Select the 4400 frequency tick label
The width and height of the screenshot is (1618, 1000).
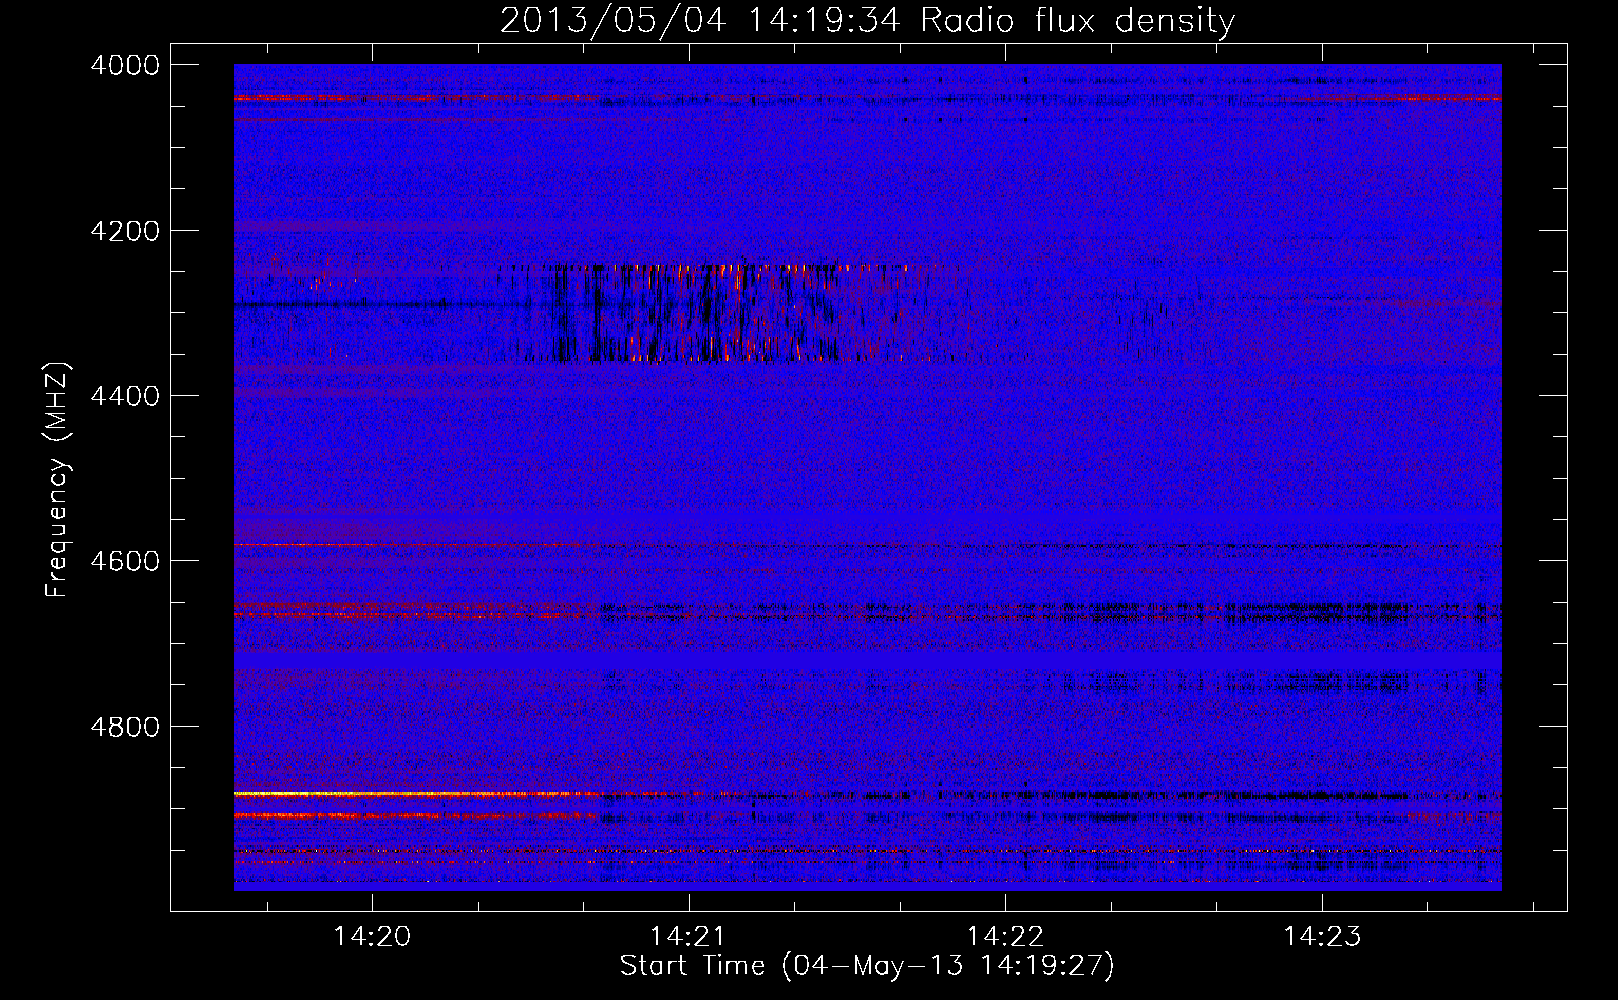[x=125, y=396]
